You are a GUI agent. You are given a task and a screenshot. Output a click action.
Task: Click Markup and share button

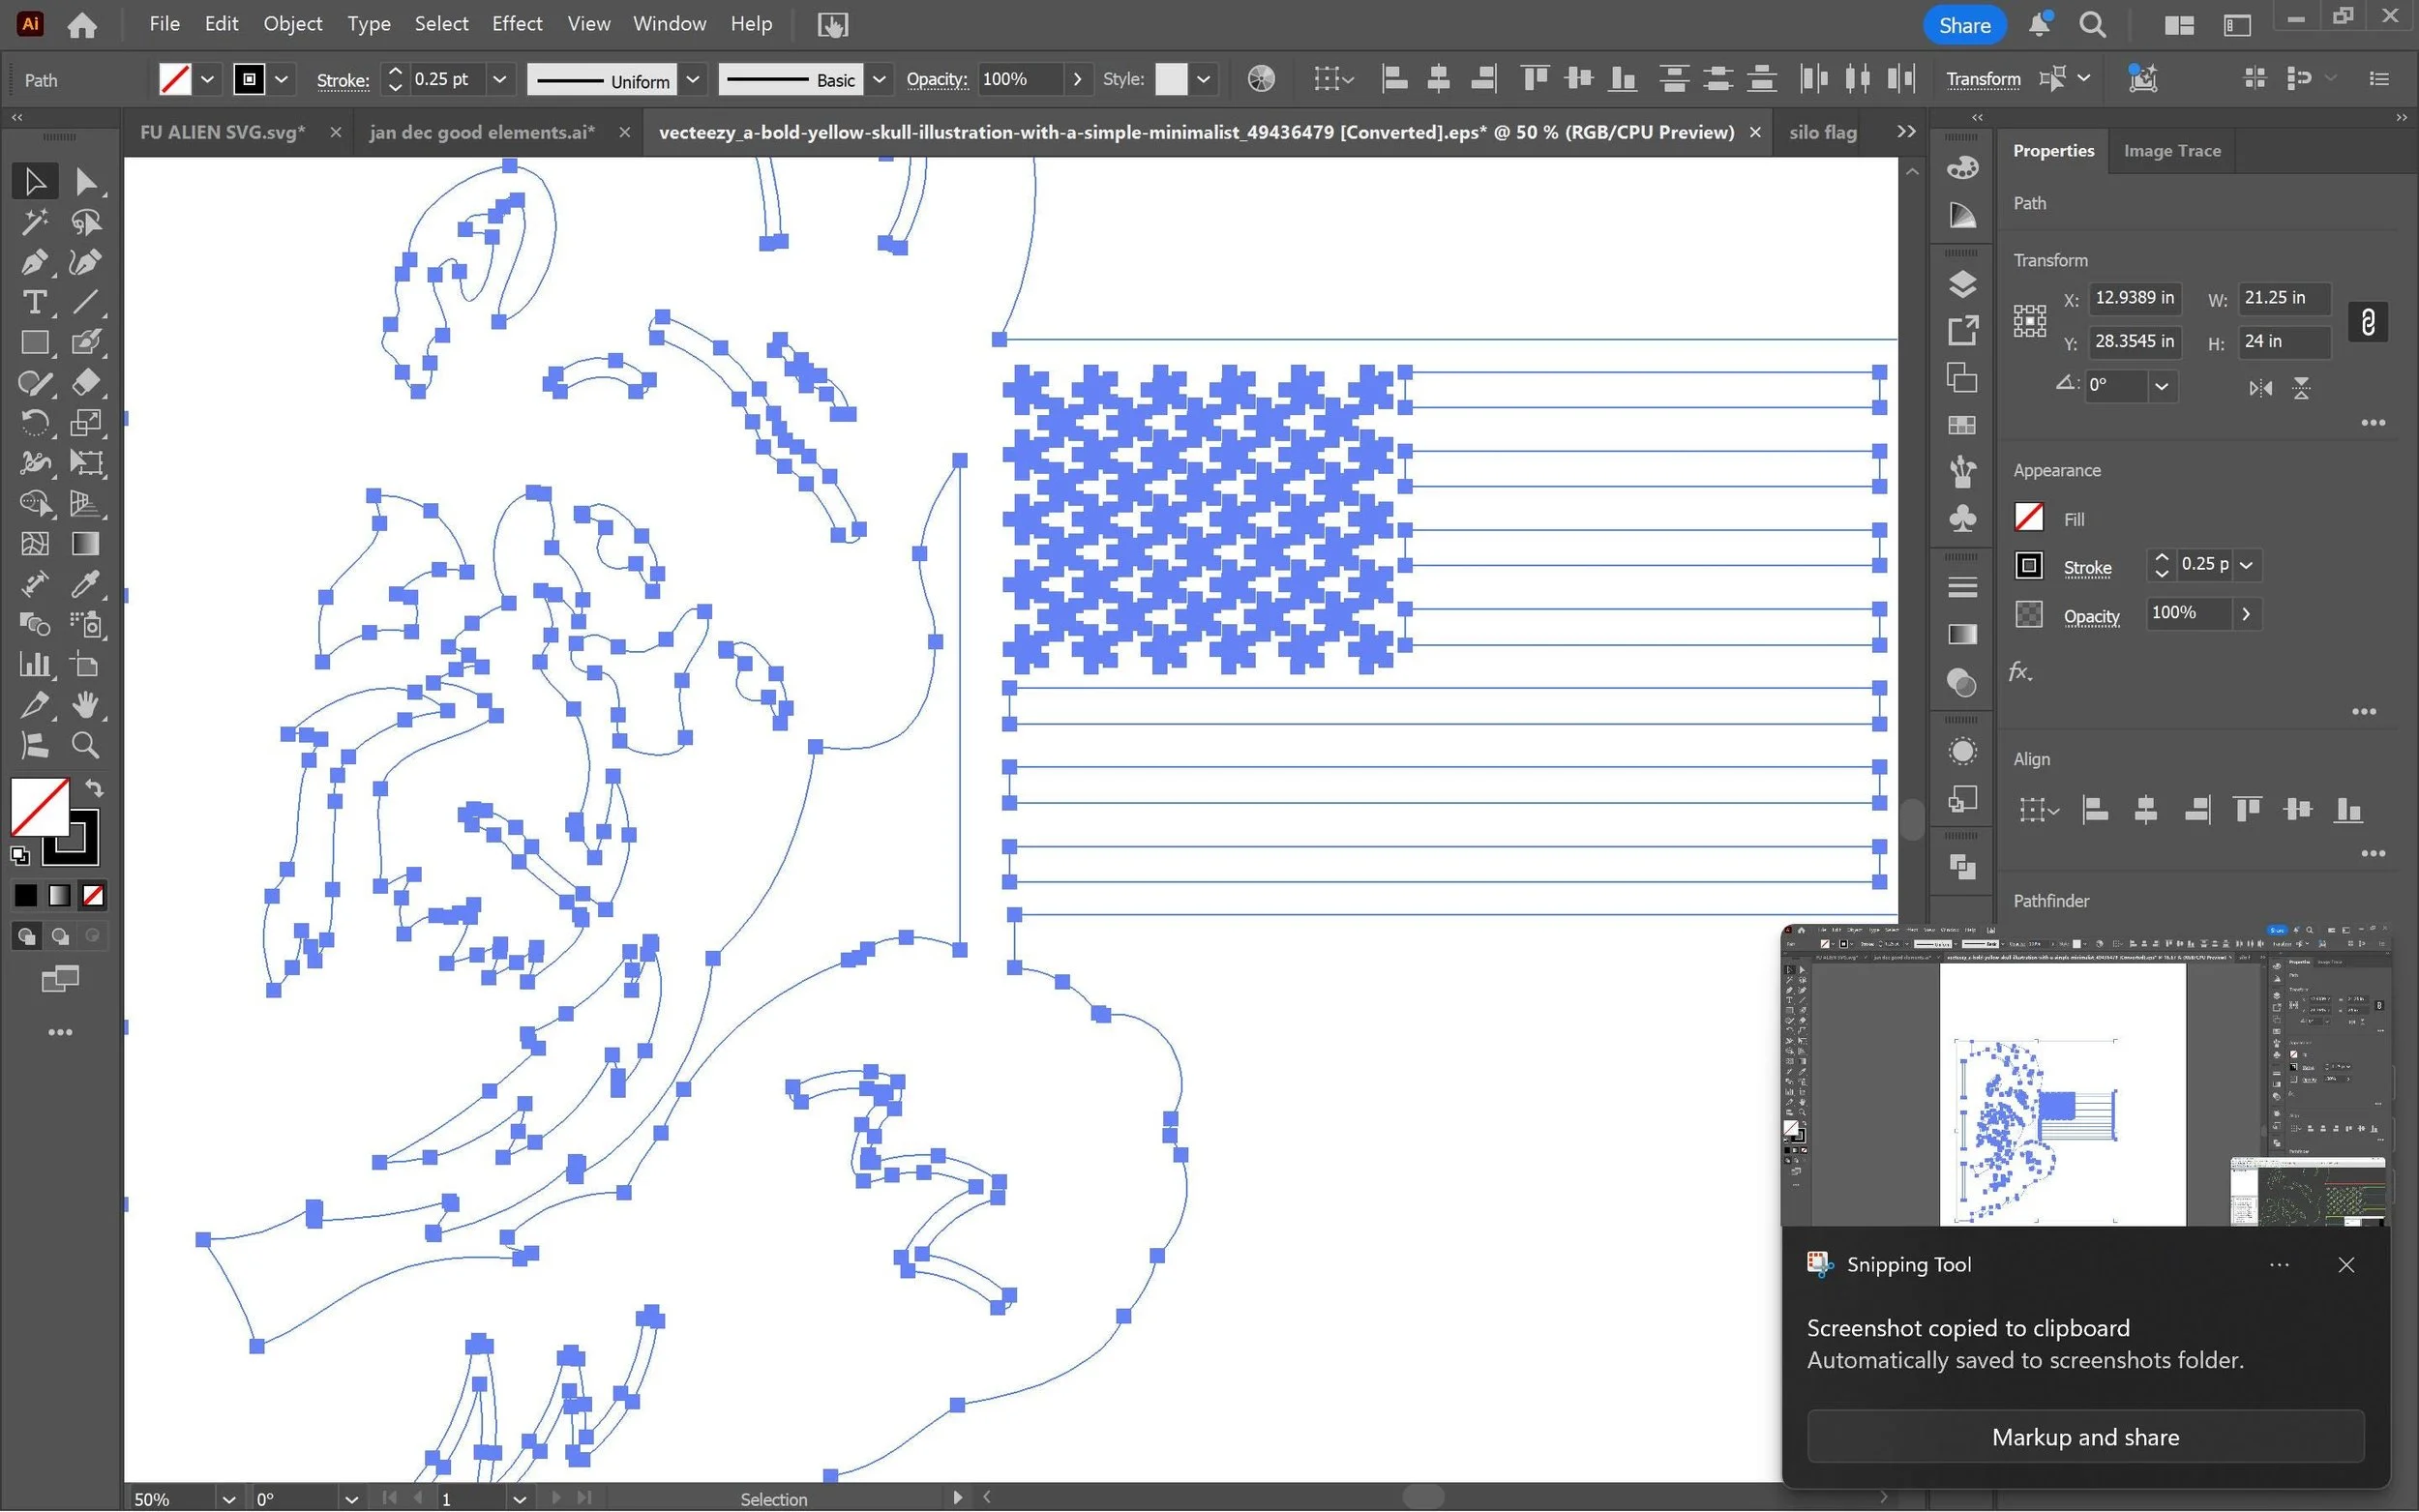(2085, 1437)
